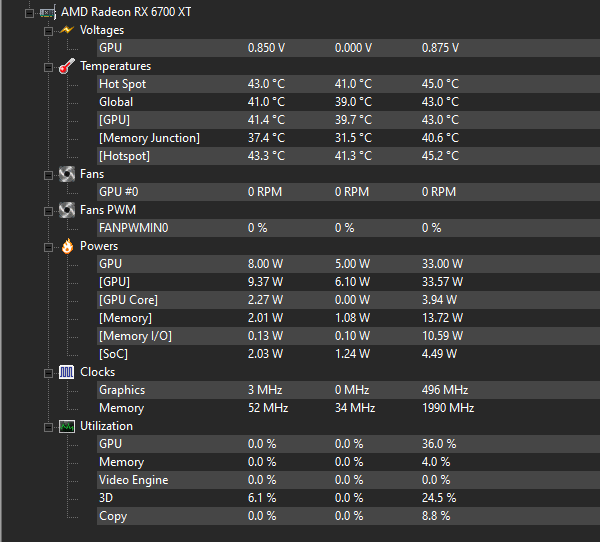Click the 8.8 % Copy utilization max value

[x=436, y=516]
